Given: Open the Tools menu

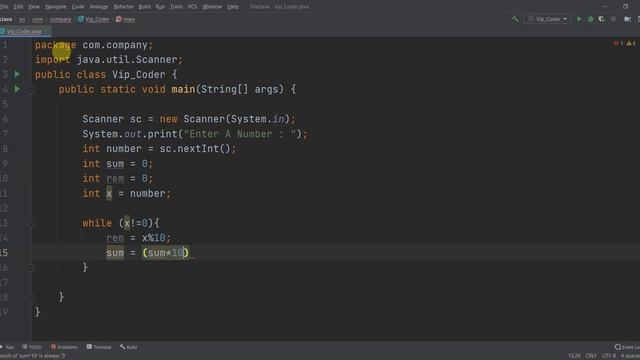Looking at the screenshot, I should coord(176,7).
